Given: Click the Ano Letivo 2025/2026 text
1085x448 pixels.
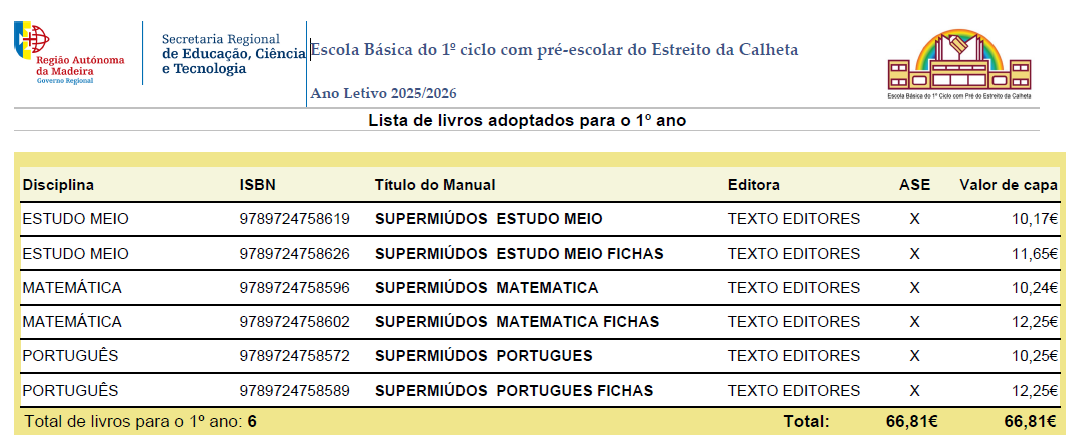Looking at the screenshot, I should click(383, 93).
